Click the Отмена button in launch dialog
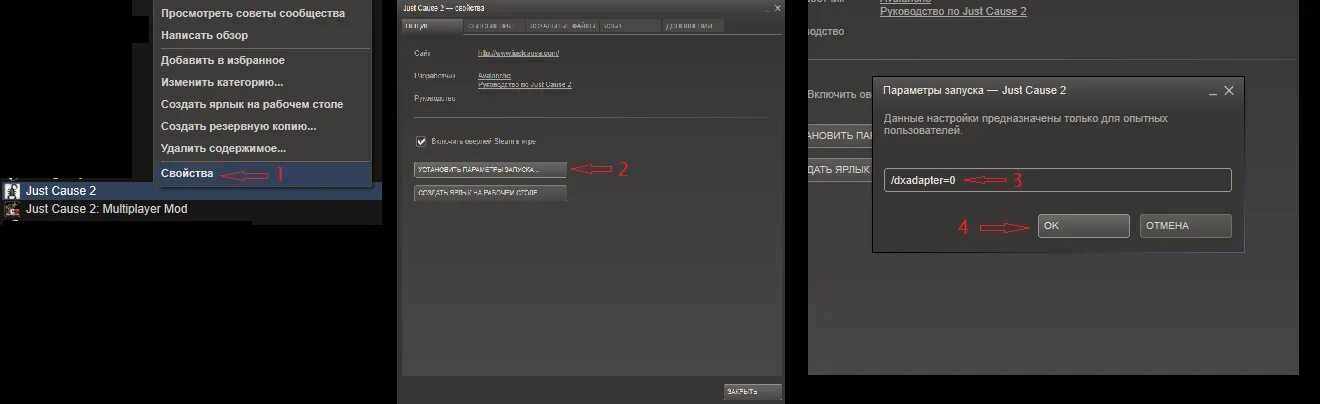The width and height of the screenshot is (1320, 404). (1185, 226)
